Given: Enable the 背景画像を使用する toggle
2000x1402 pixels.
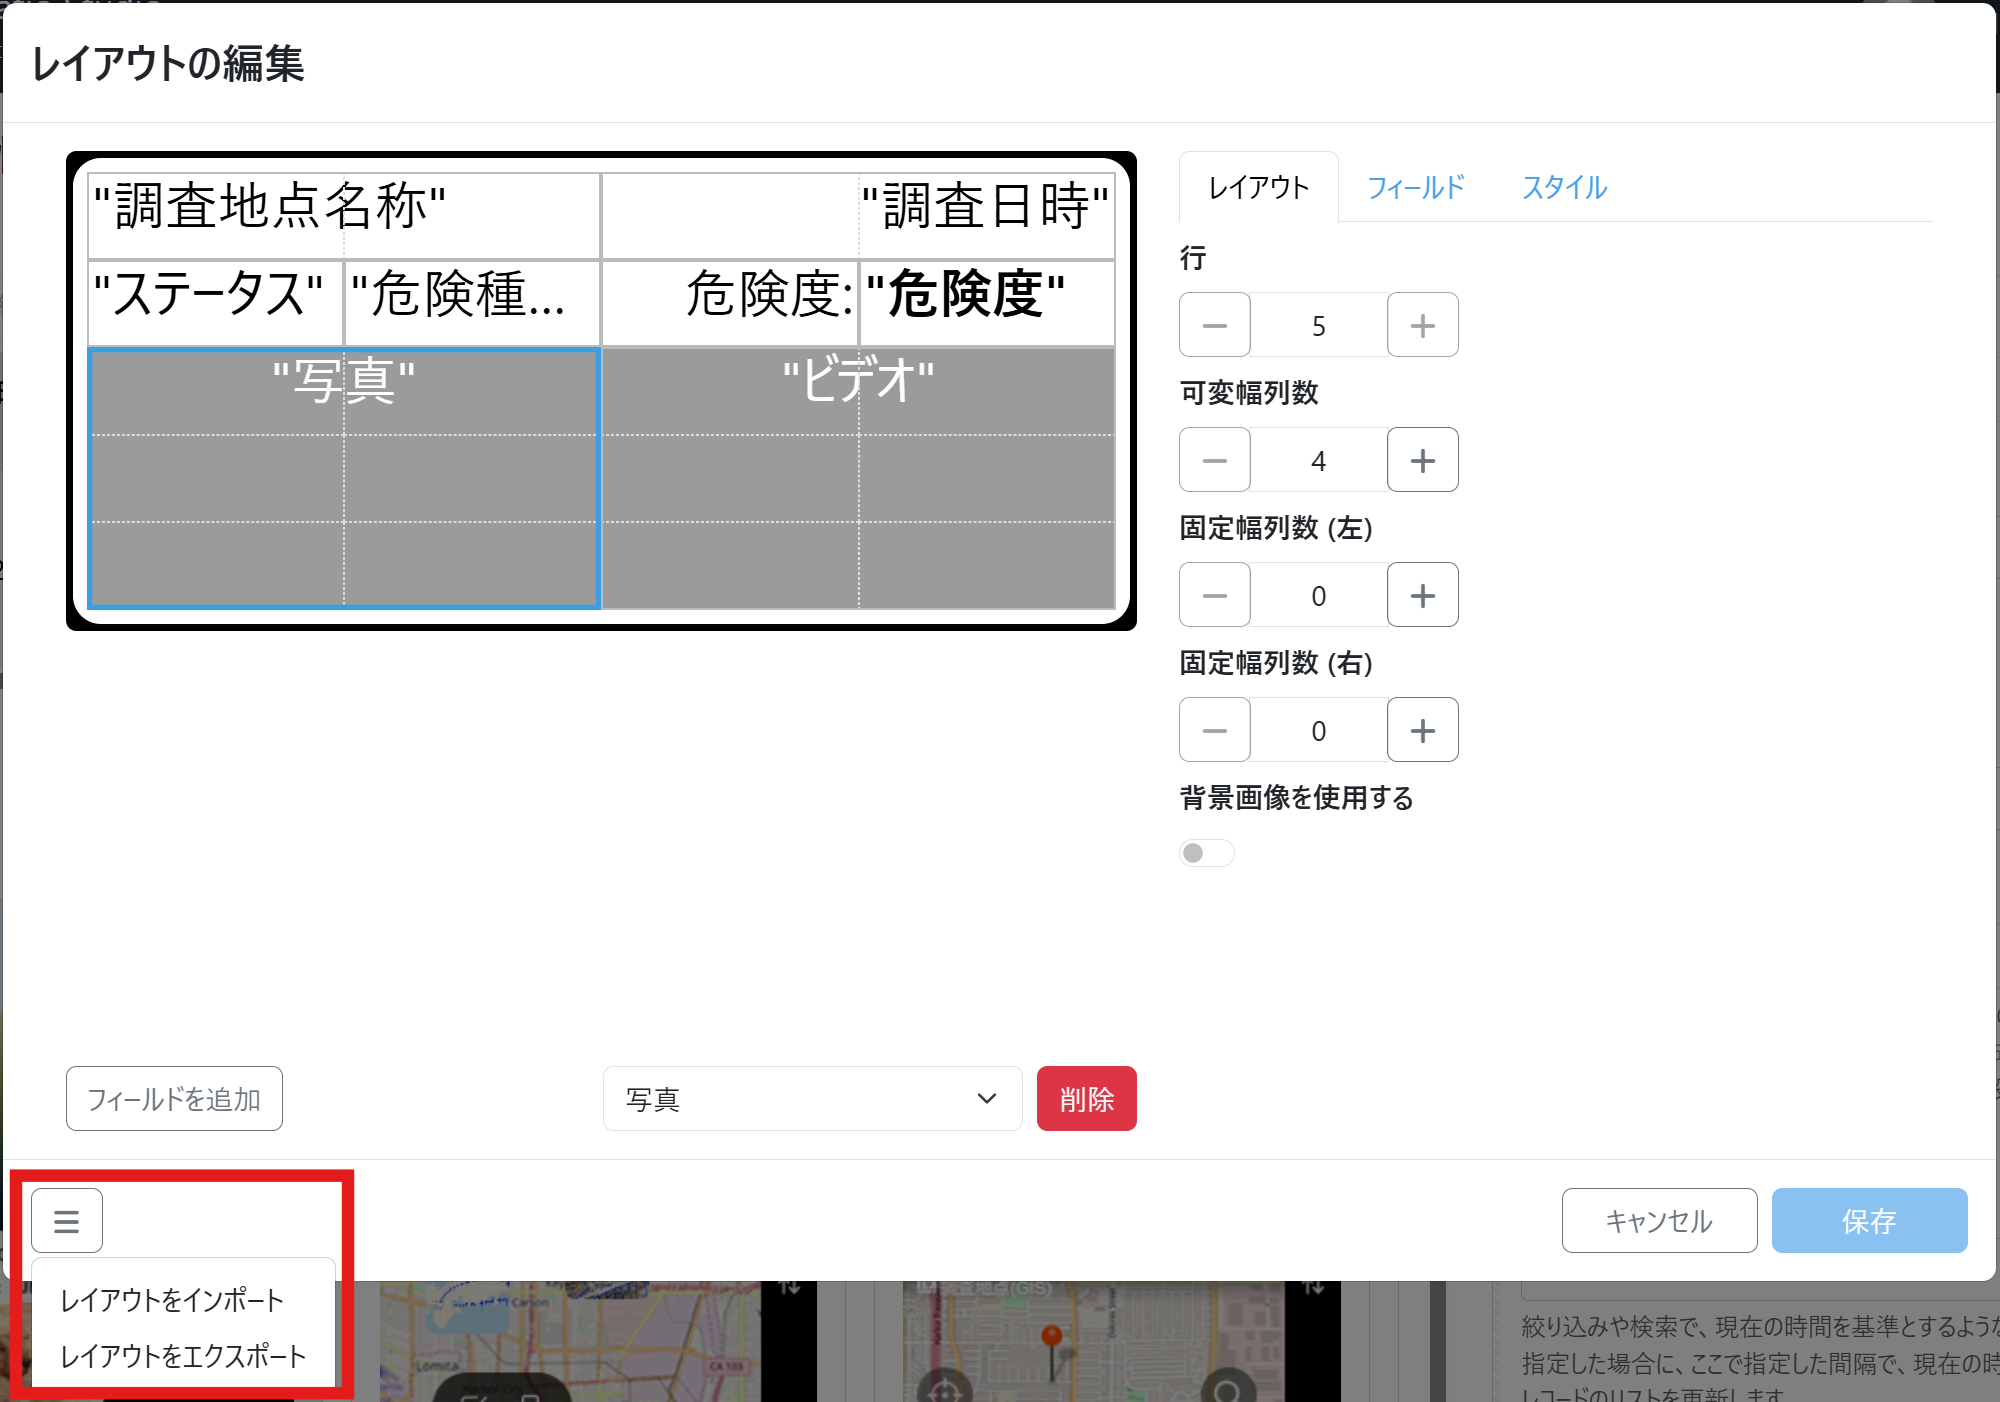Looking at the screenshot, I should pyautogui.click(x=1206, y=853).
